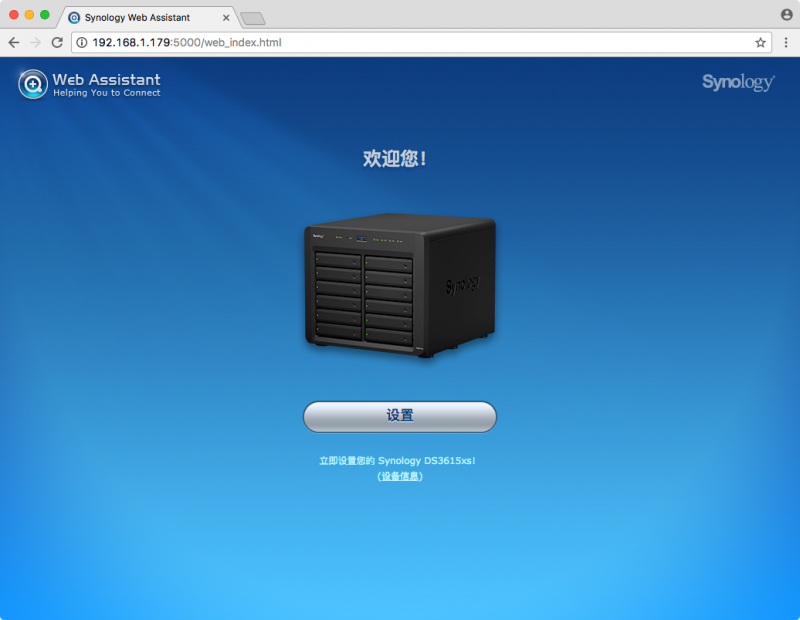Viewport: 800px width, 620px height.
Task: Click the Helping You to Connect tagline
Action: (x=107, y=93)
